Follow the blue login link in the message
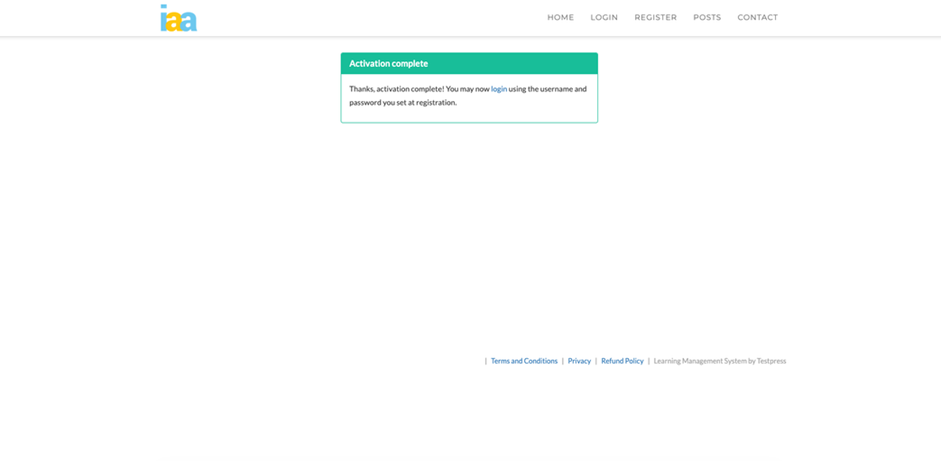This screenshot has height=461, width=941. click(498, 89)
